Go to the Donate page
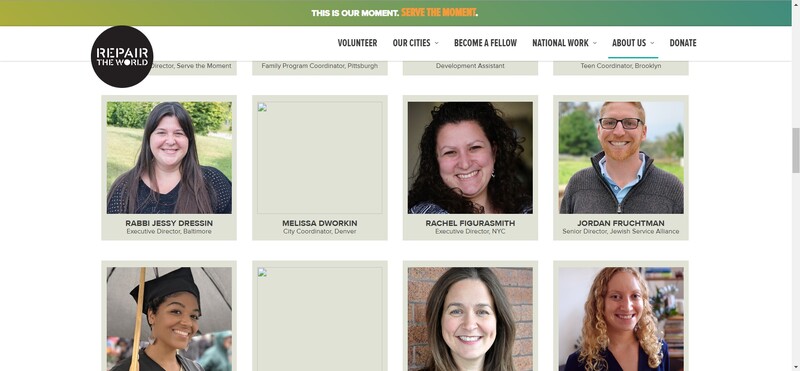 tap(683, 43)
